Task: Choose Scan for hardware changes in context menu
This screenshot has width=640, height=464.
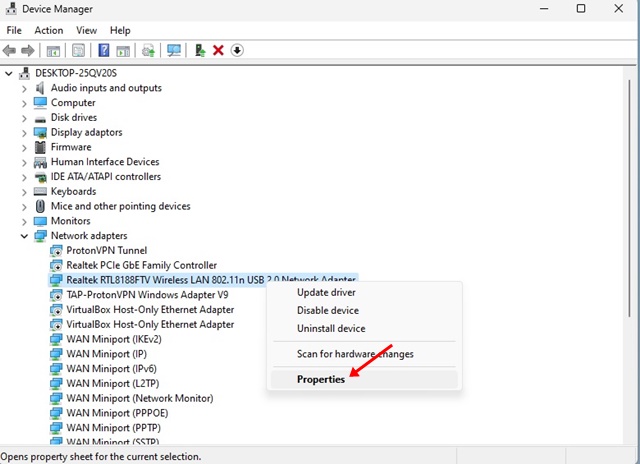Action: click(x=364, y=354)
